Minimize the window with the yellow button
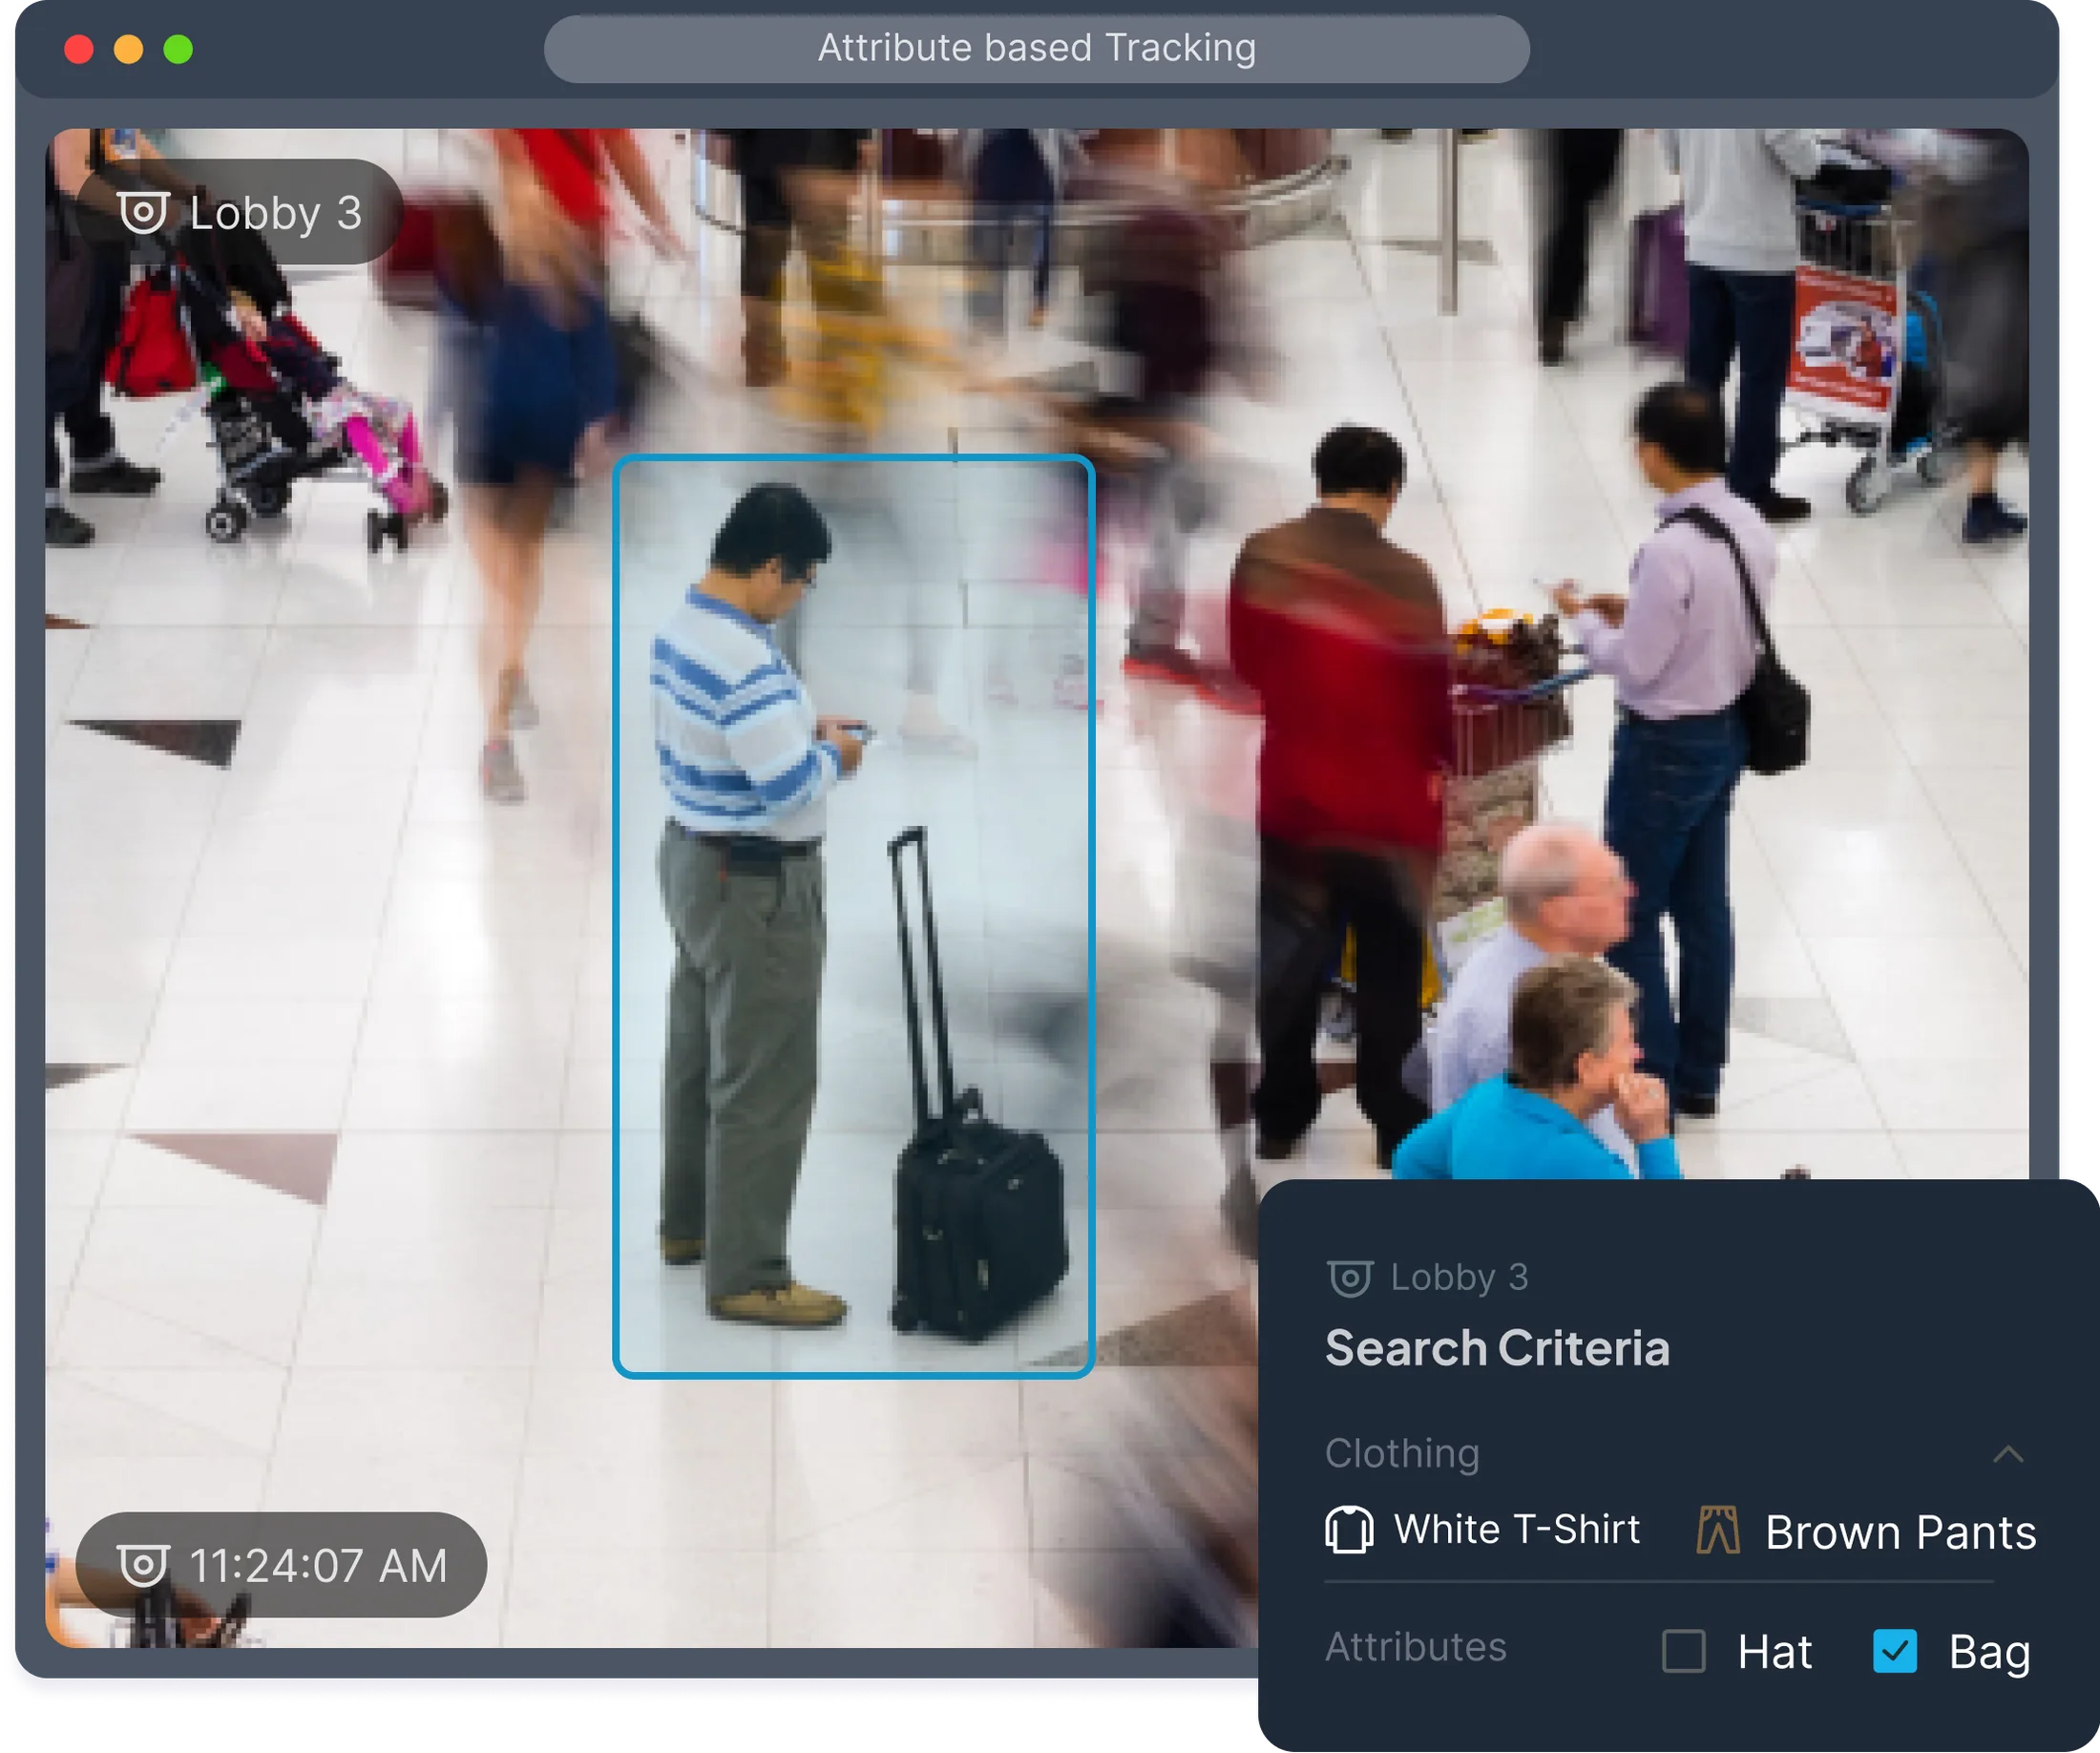Image resolution: width=2100 pixels, height=1753 pixels. [x=128, y=49]
